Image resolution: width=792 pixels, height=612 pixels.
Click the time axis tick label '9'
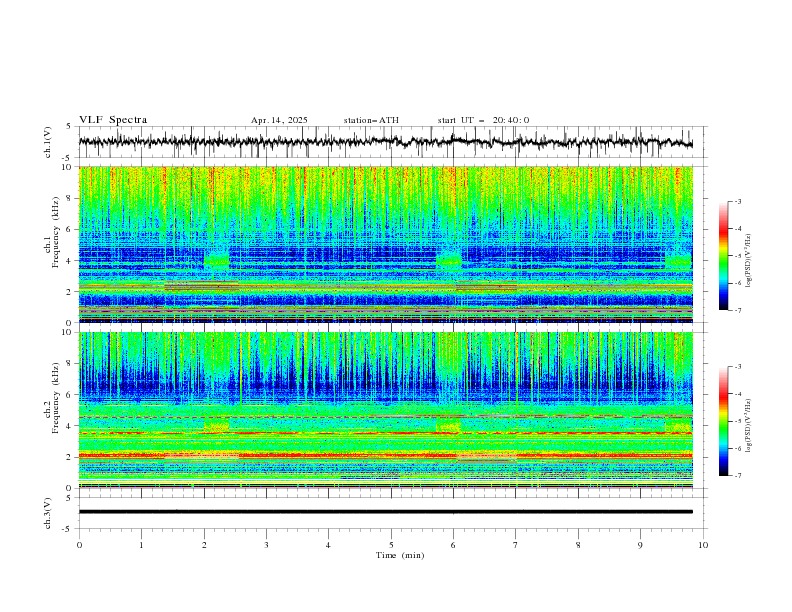point(640,545)
